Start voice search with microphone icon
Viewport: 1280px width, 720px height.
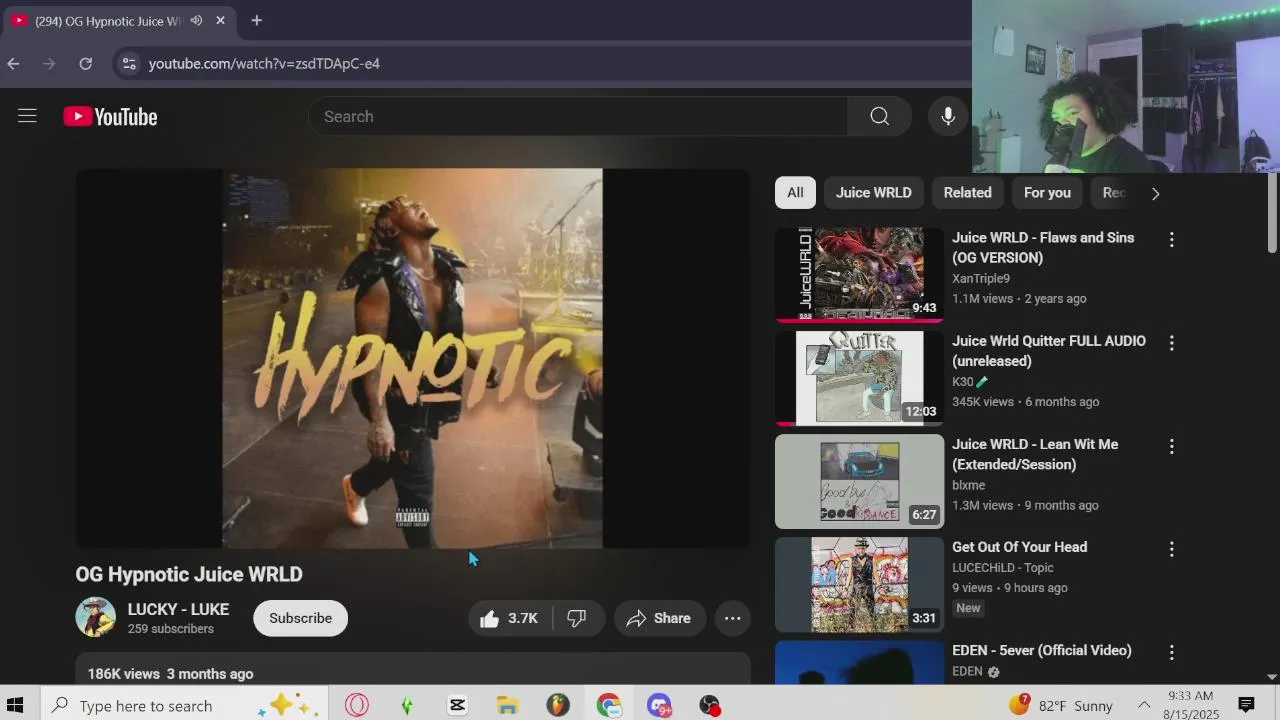point(947,116)
